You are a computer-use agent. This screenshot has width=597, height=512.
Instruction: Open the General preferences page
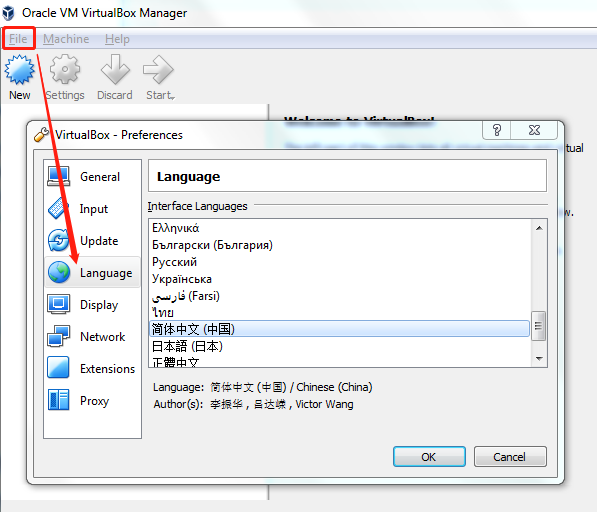tap(93, 177)
